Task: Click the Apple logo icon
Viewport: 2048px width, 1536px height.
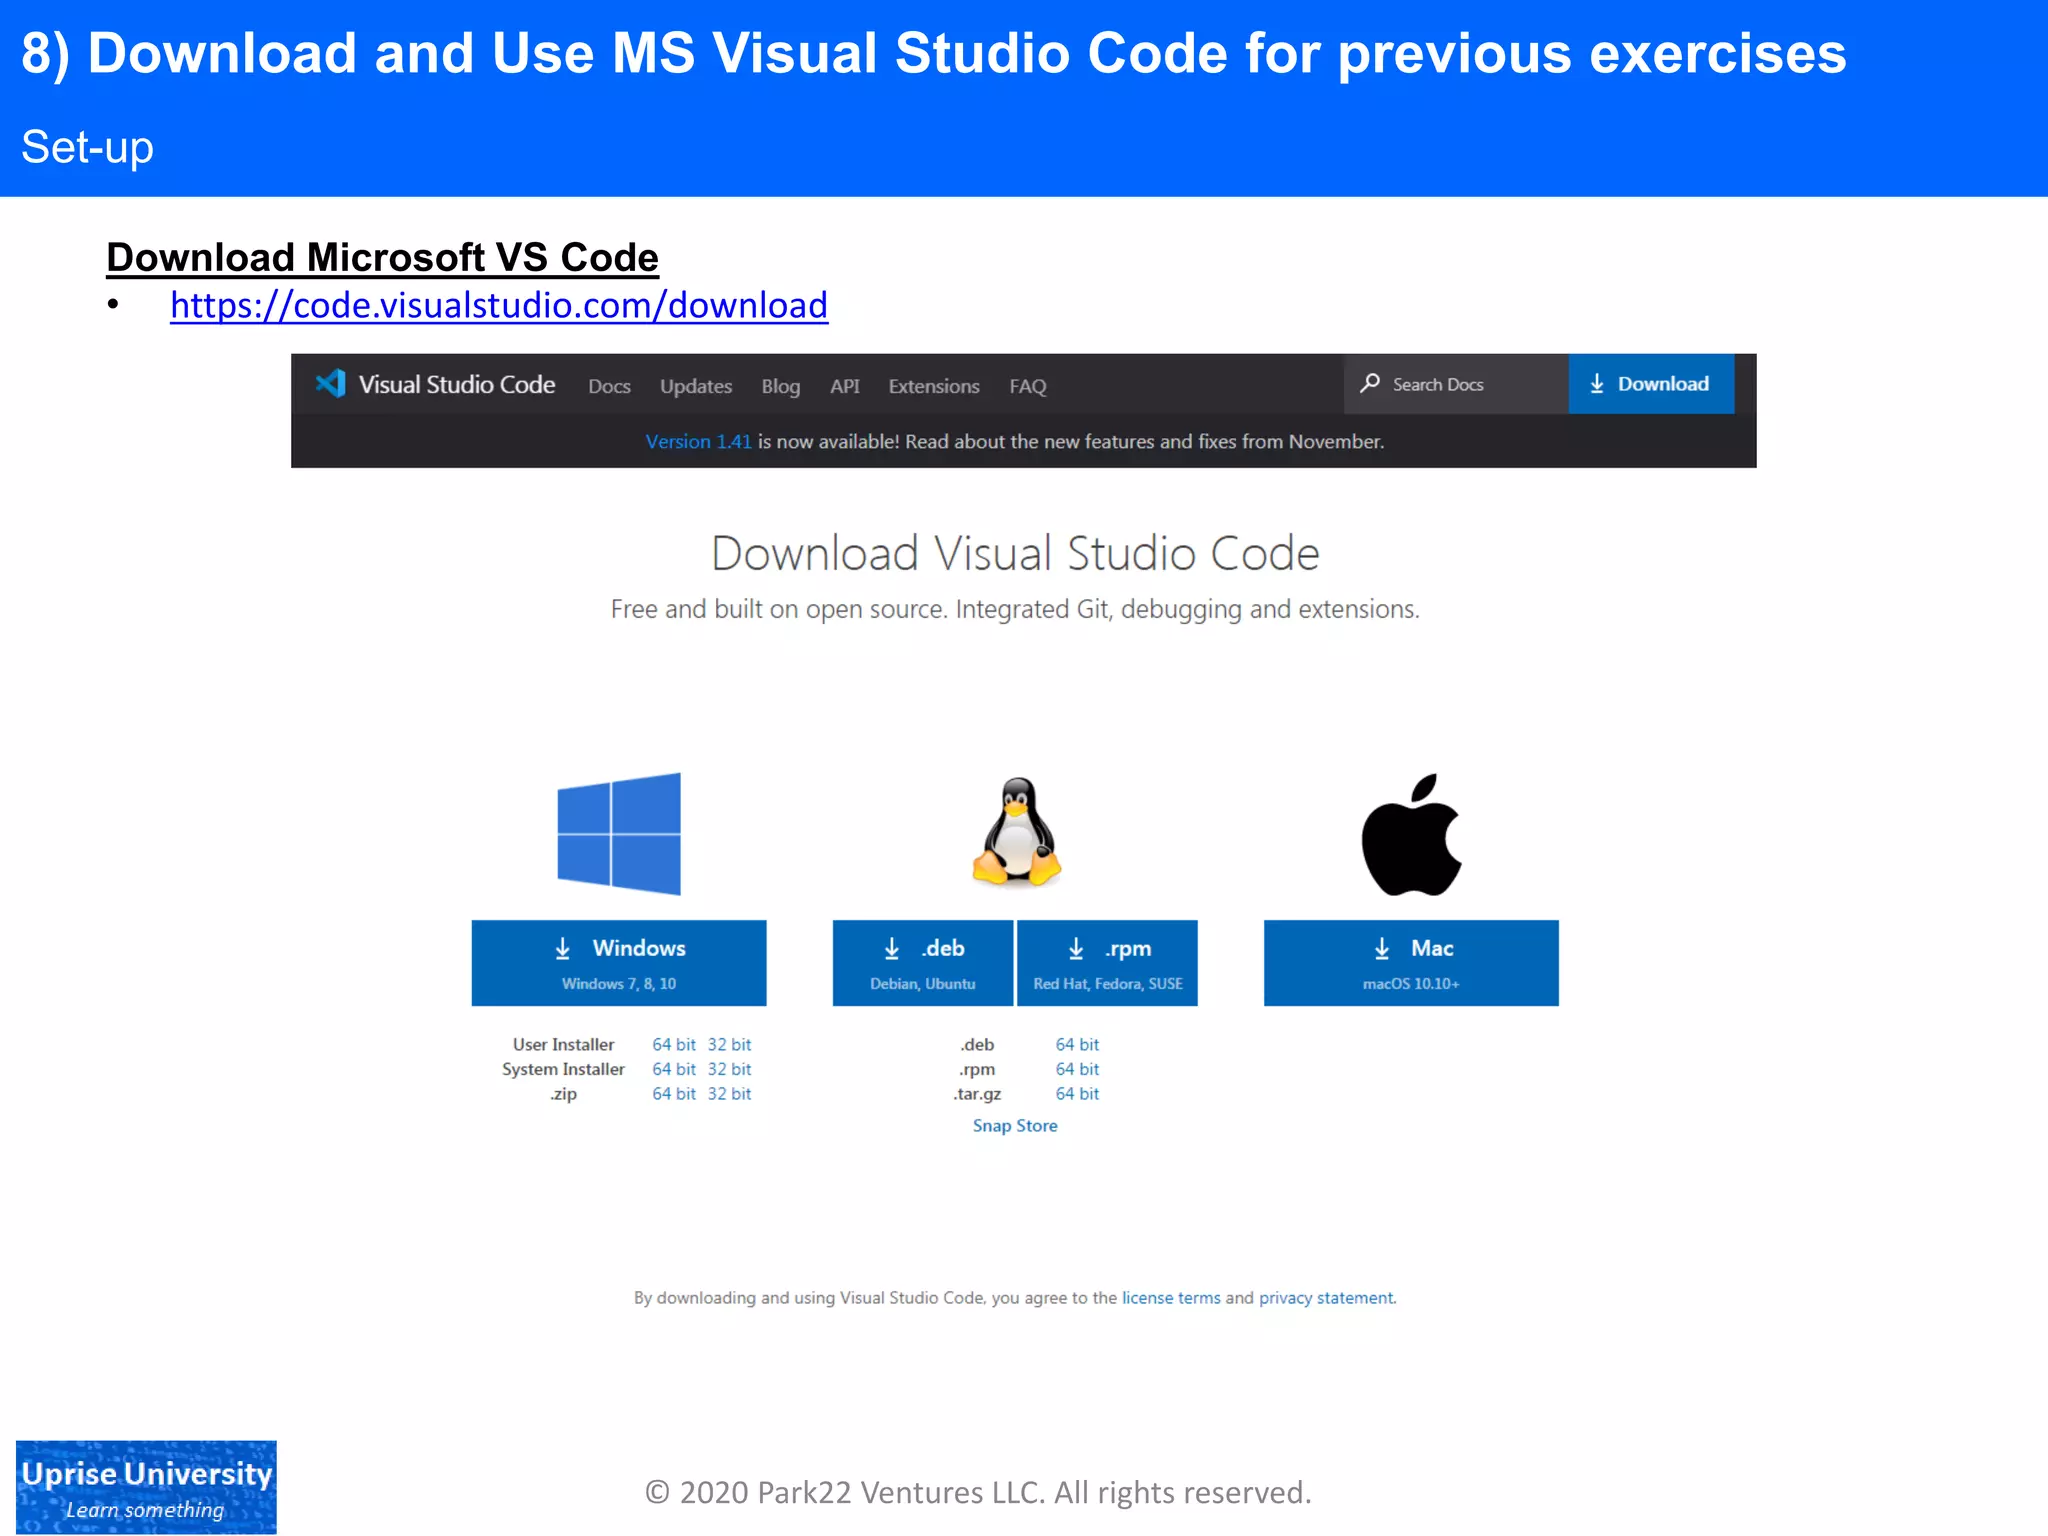Action: [1411, 834]
